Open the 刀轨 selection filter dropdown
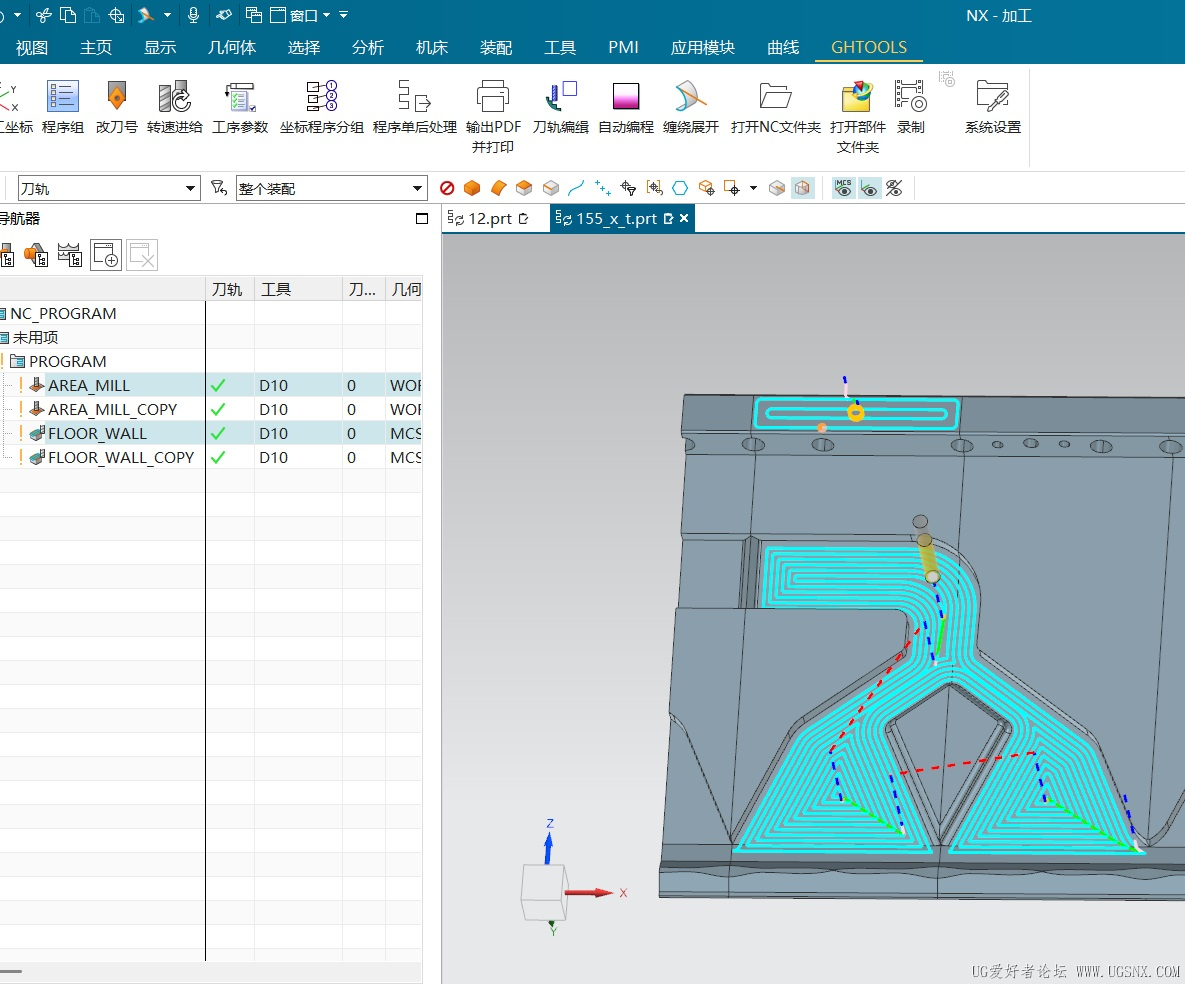The width and height of the screenshot is (1185, 984). pos(191,189)
